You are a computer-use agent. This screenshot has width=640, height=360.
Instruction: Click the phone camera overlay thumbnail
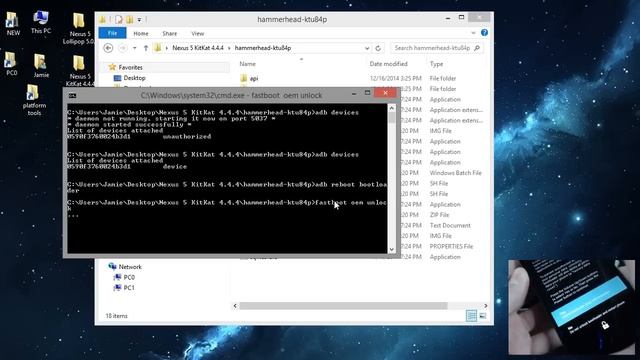(x=571, y=307)
